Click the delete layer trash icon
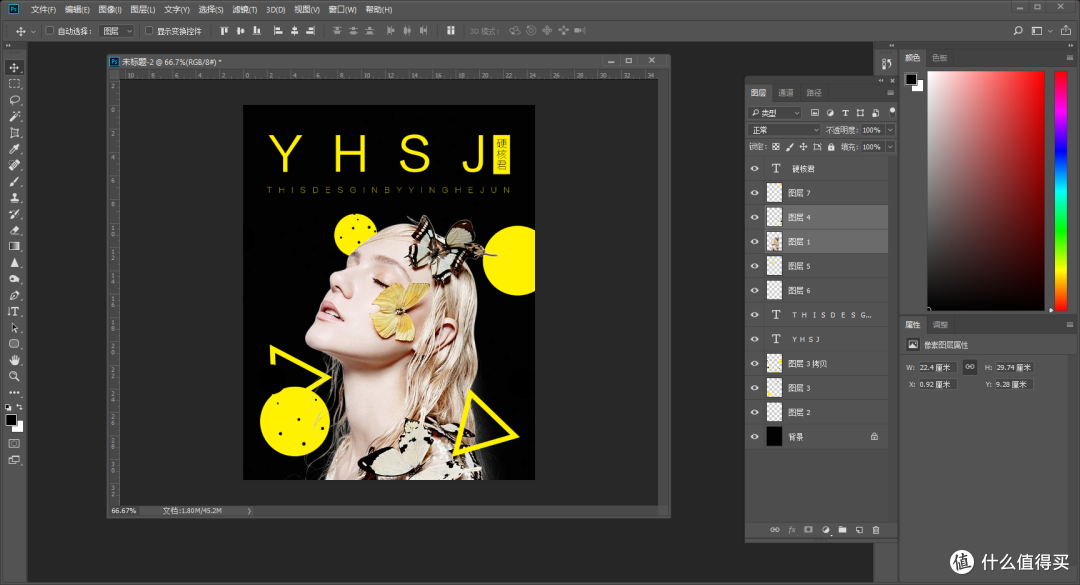 (876, 529)
